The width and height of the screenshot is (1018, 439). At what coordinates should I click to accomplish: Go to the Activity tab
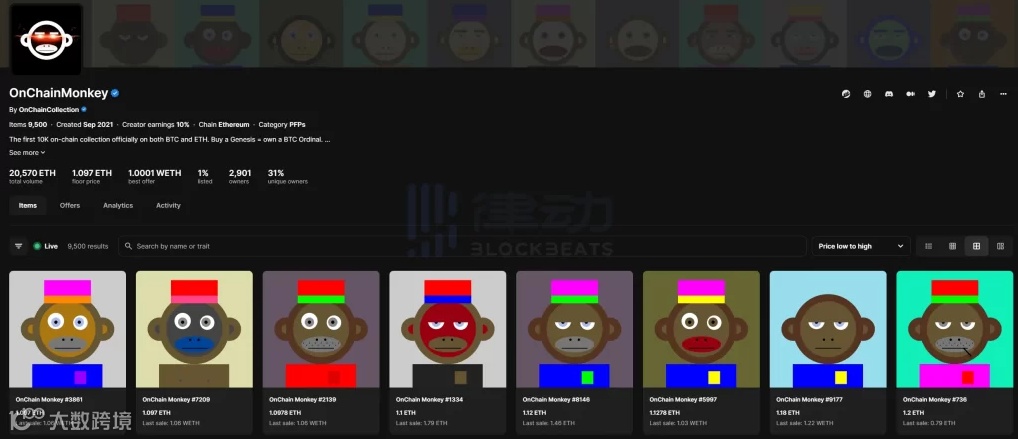pyautogui.click(x=168, y=205)
